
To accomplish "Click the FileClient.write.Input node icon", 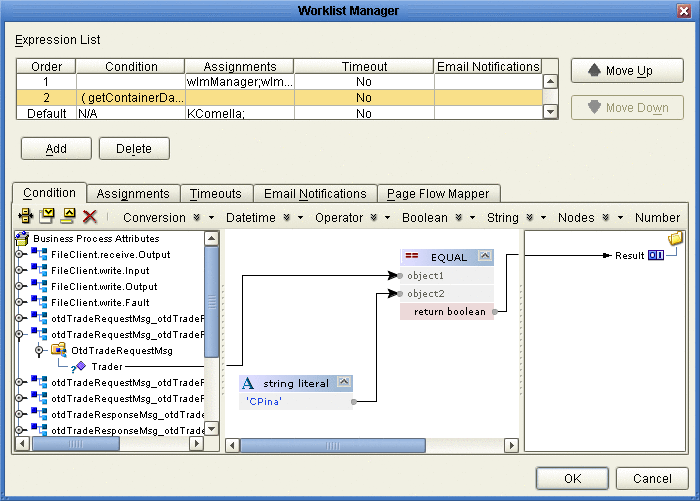I will (x=39, y=270).
